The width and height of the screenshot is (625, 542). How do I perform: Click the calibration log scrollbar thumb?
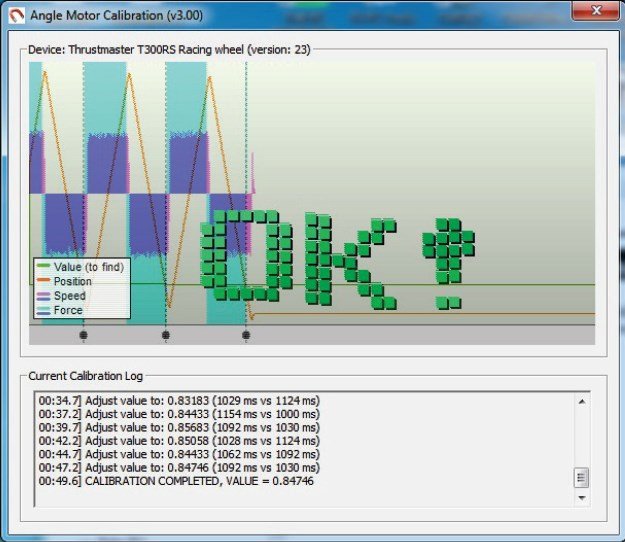click(581, 477)
